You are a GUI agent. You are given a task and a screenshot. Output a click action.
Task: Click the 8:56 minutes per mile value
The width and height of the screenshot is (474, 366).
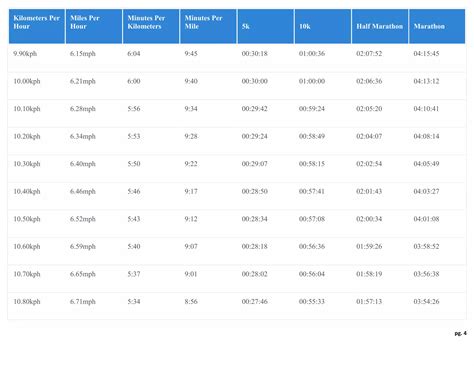(x=191, y=302)
